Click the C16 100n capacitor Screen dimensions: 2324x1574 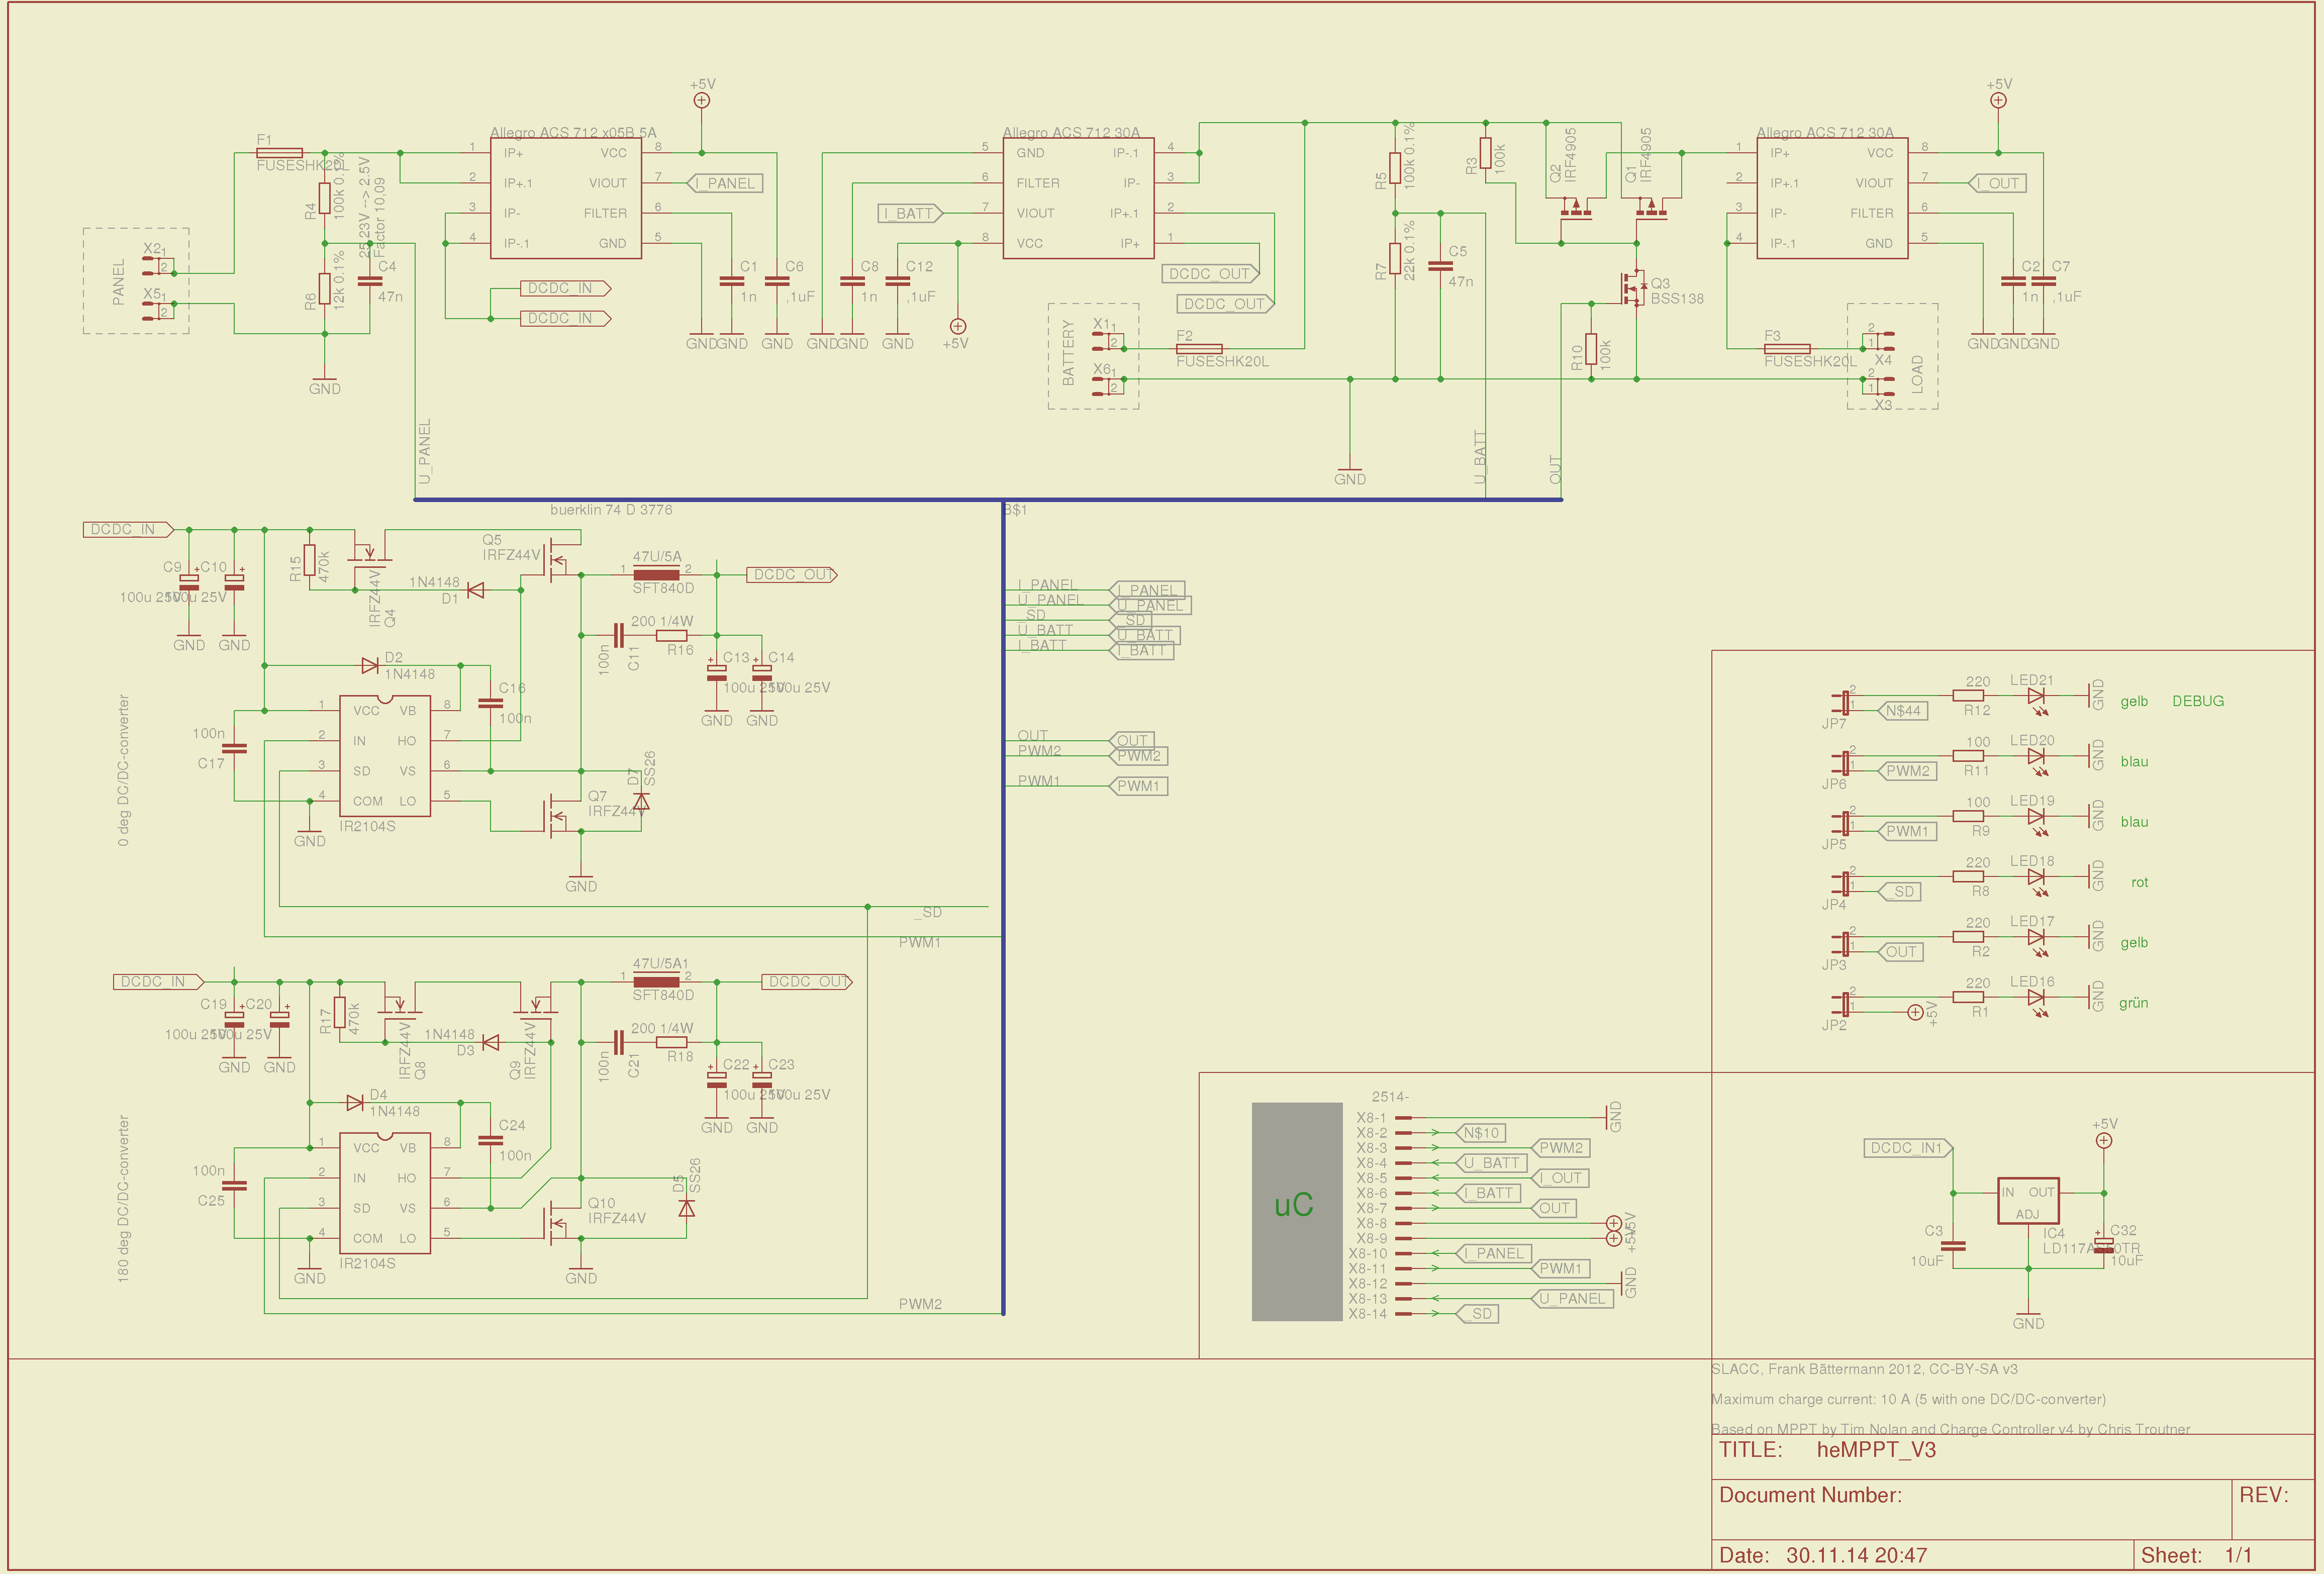(x=490, y=703)
